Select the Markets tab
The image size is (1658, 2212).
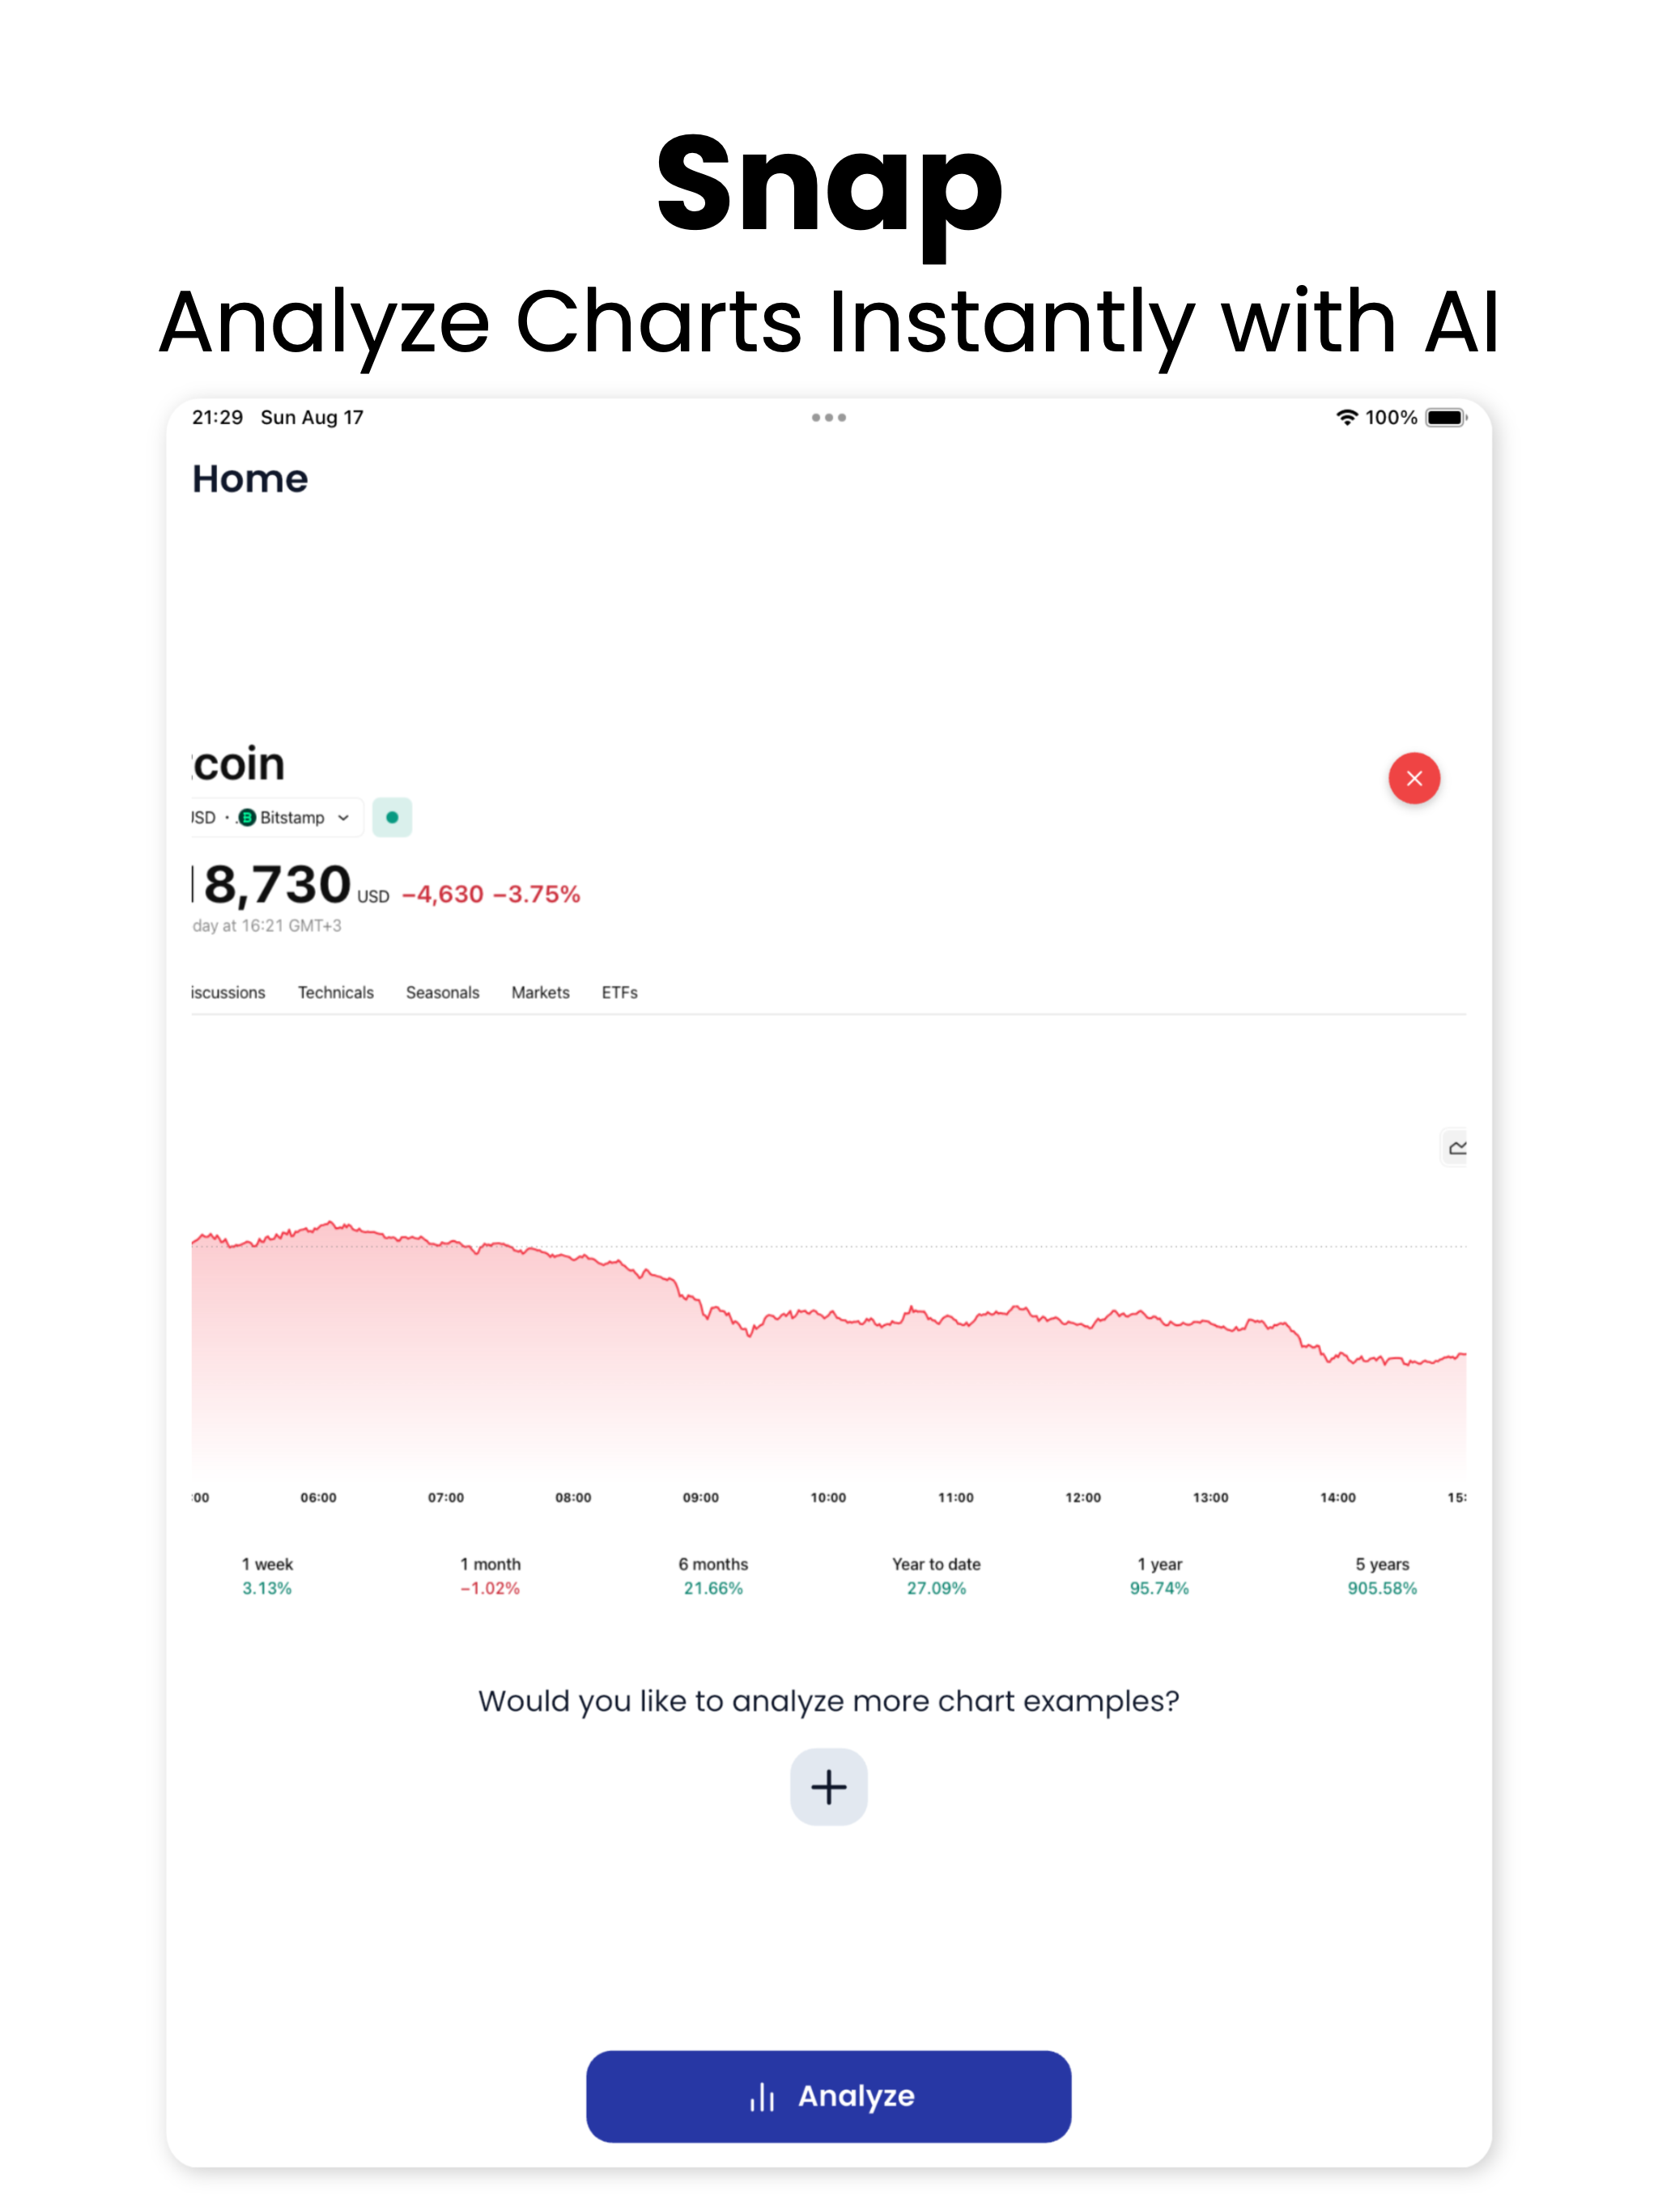pos(540,993)
